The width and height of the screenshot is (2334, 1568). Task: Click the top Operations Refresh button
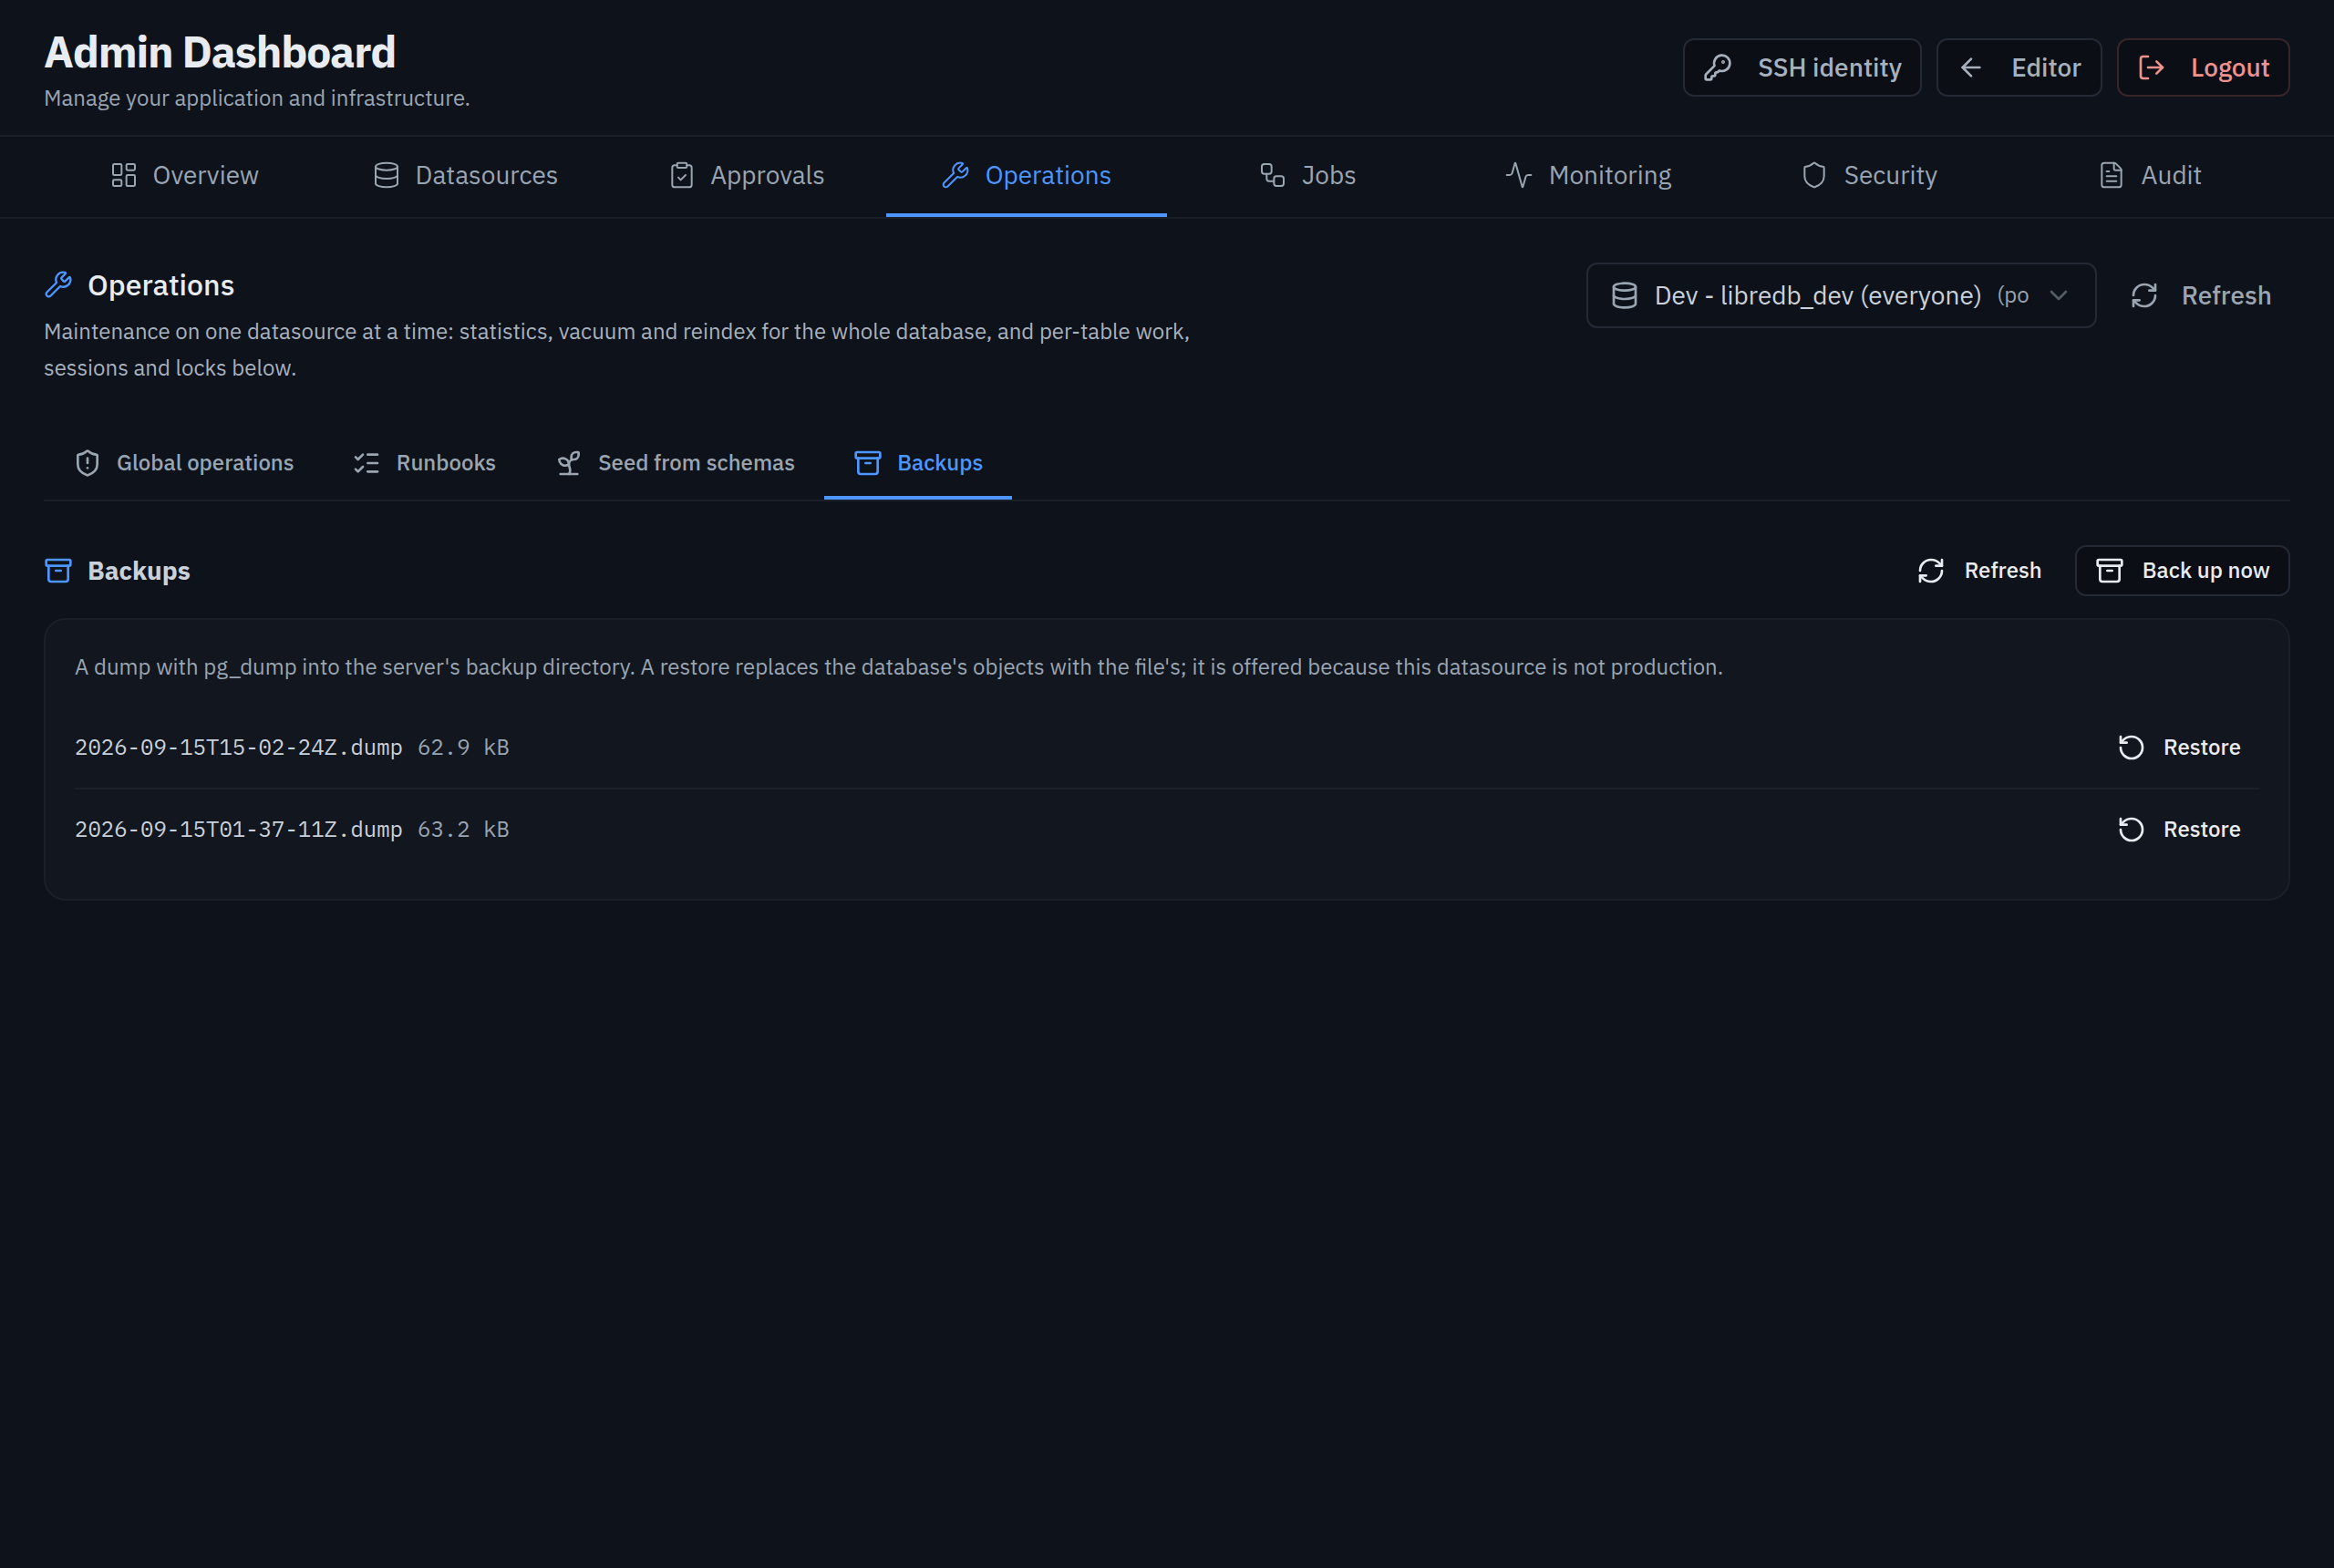click(2201, 296)
